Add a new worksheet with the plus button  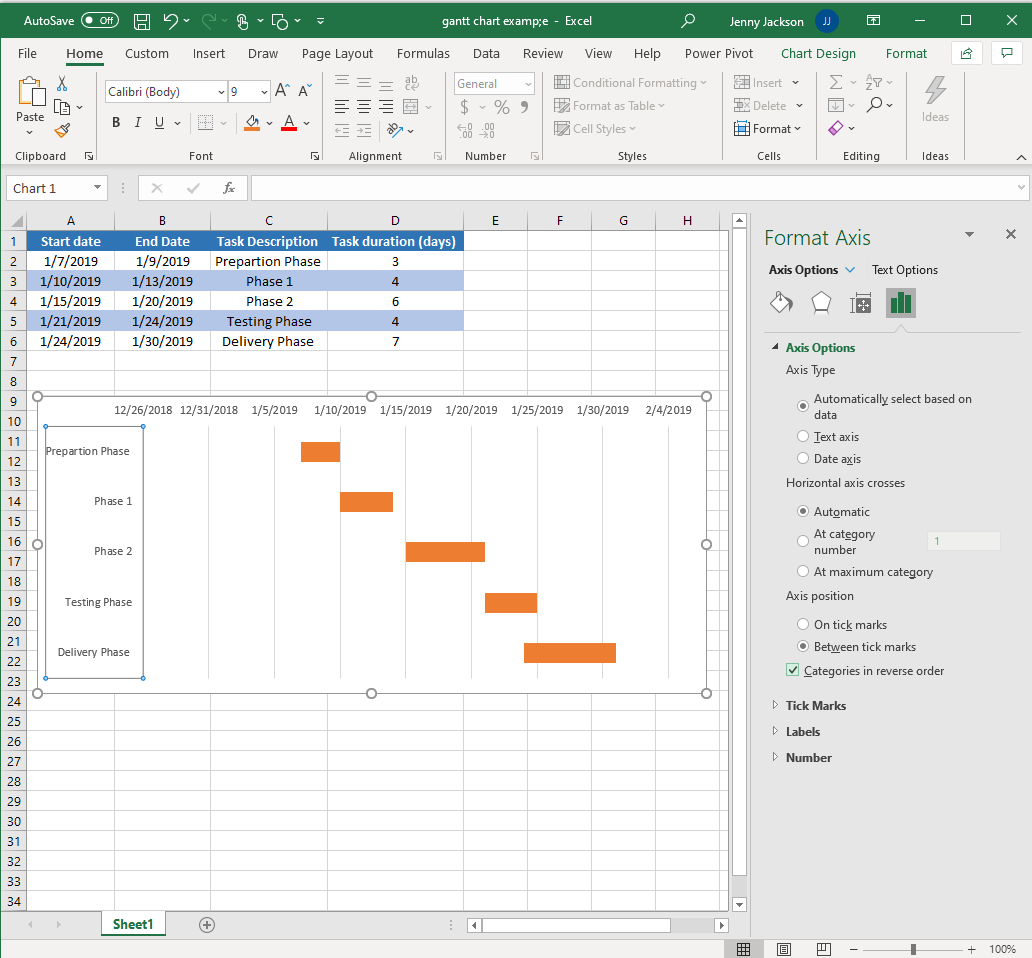pyautogui.click(x=206, y=925)
